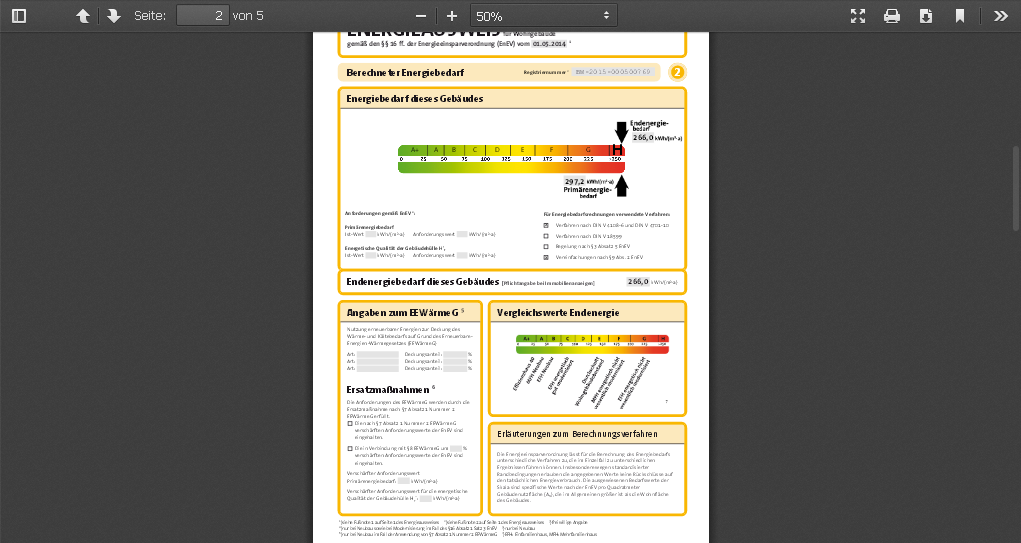Open the additional tools menu

pyautogui.click(x=1001, y=16)
